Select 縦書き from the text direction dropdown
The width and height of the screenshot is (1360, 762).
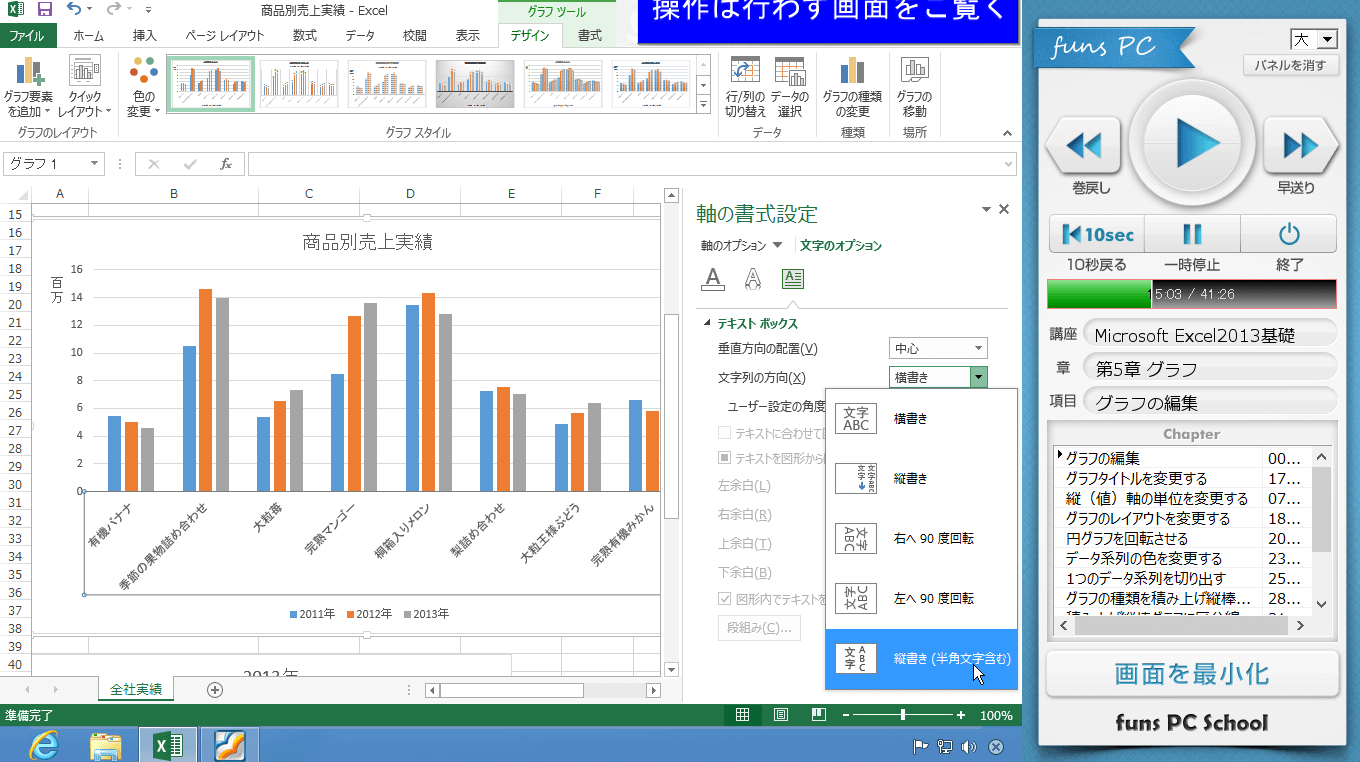point(912,478)
